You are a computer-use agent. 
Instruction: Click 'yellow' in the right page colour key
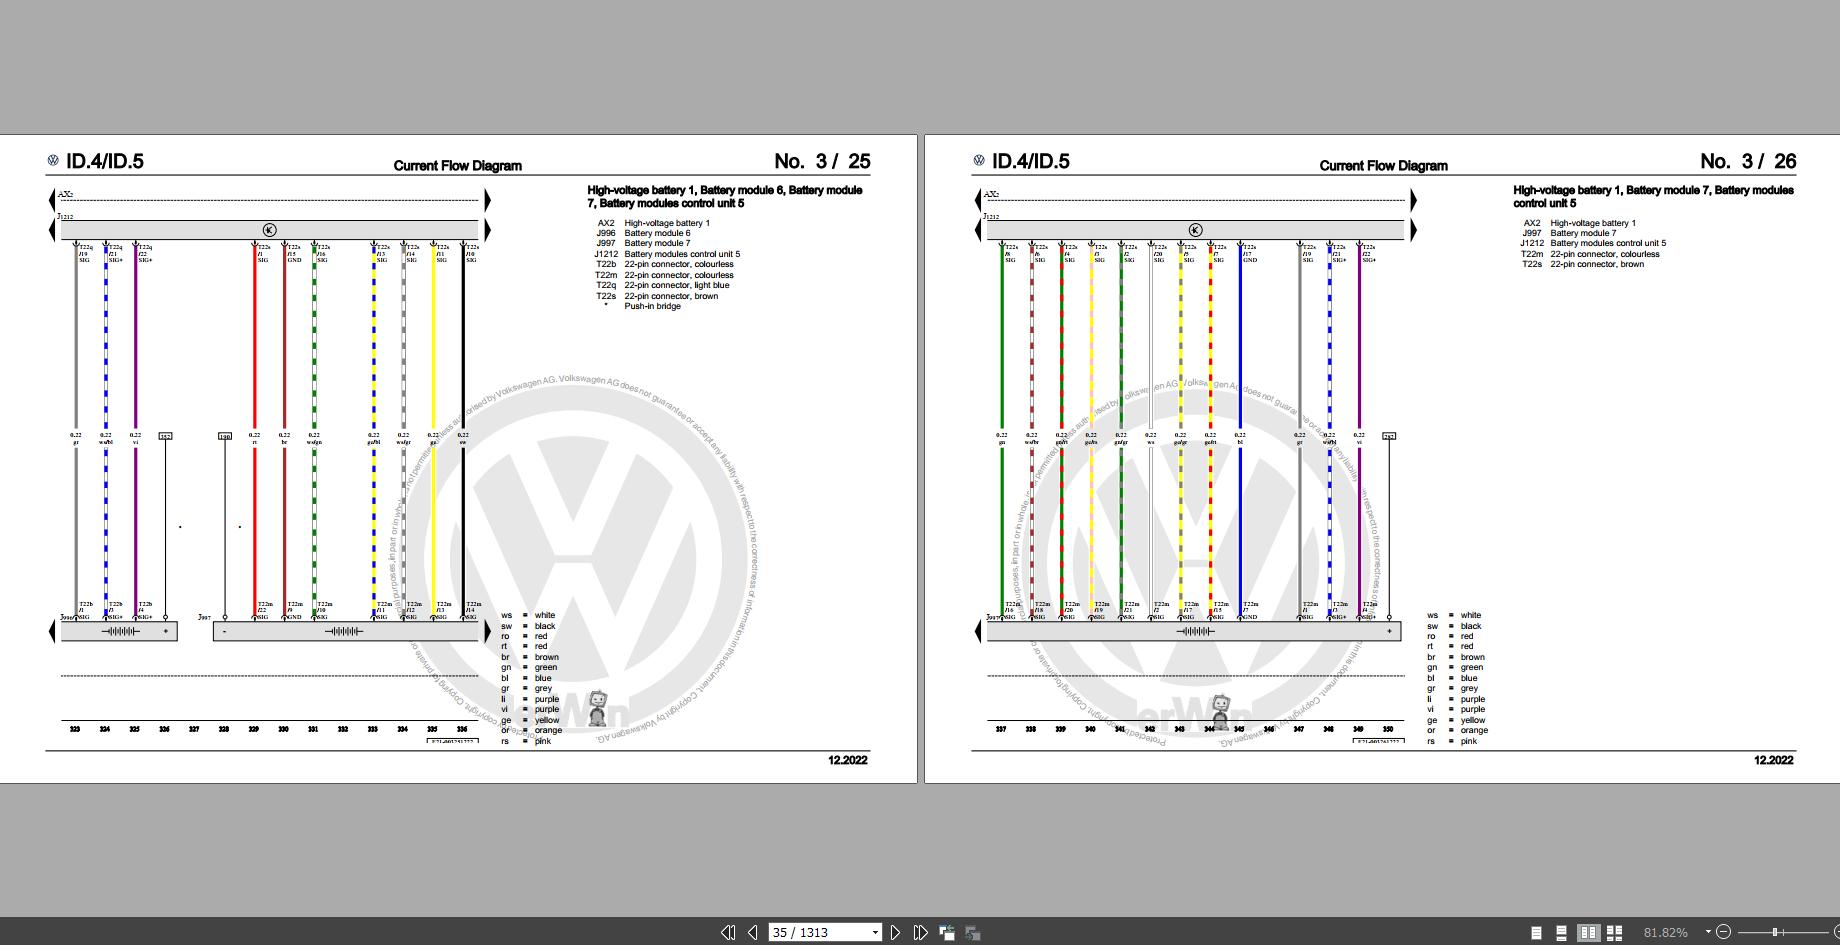point(1473,720)
